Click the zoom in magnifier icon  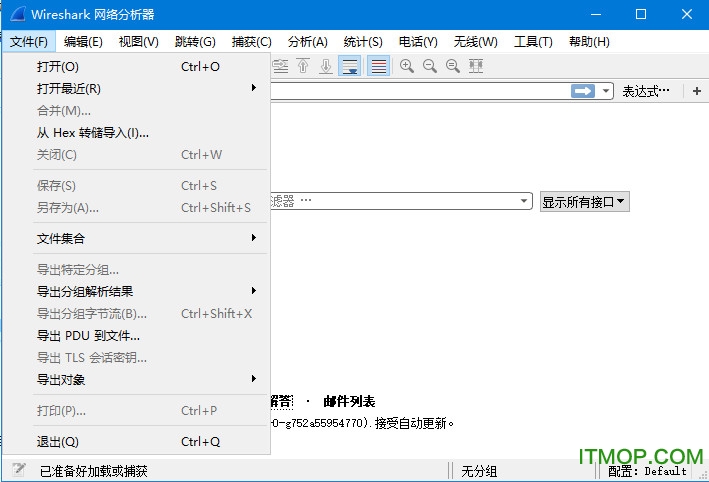point(407,66)
